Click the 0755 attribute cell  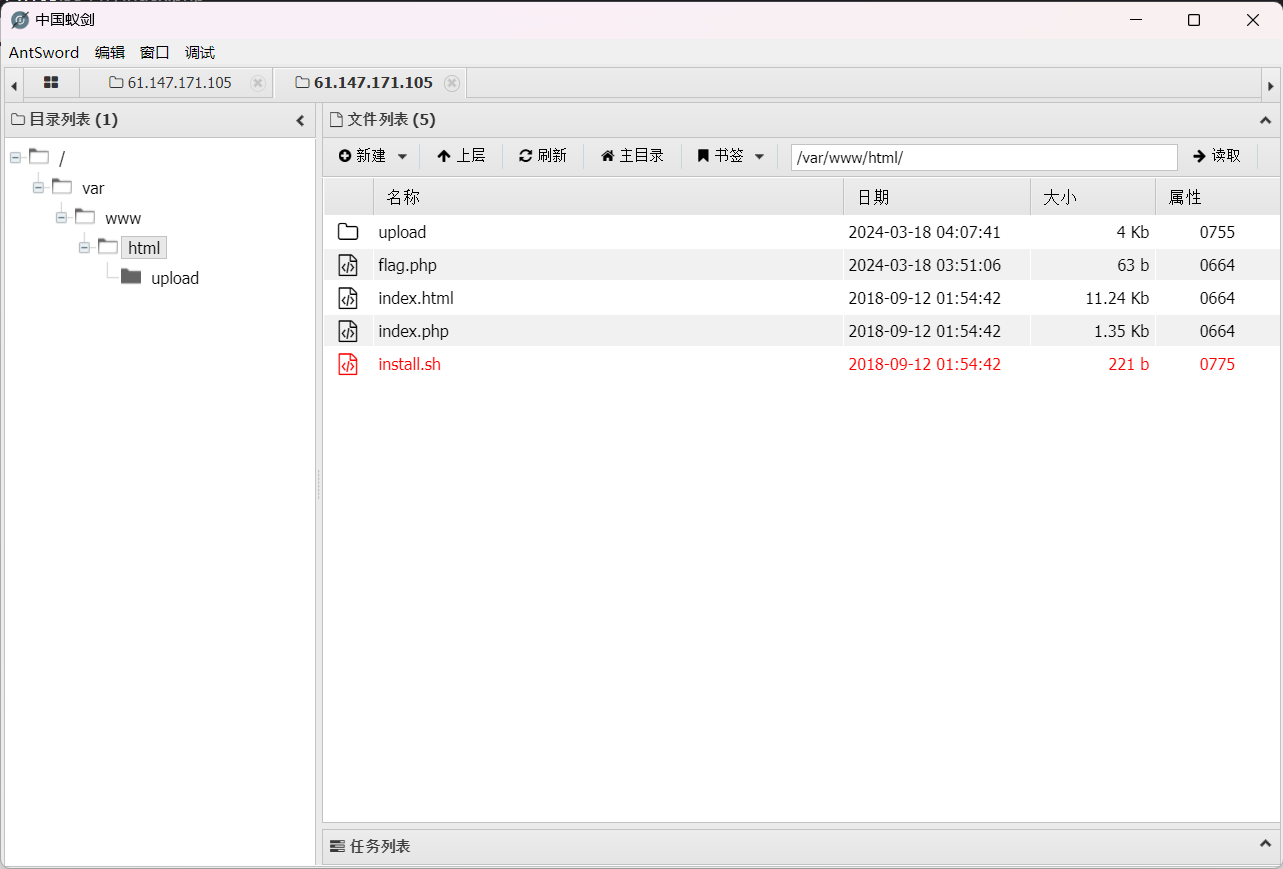coord(1217,232)
